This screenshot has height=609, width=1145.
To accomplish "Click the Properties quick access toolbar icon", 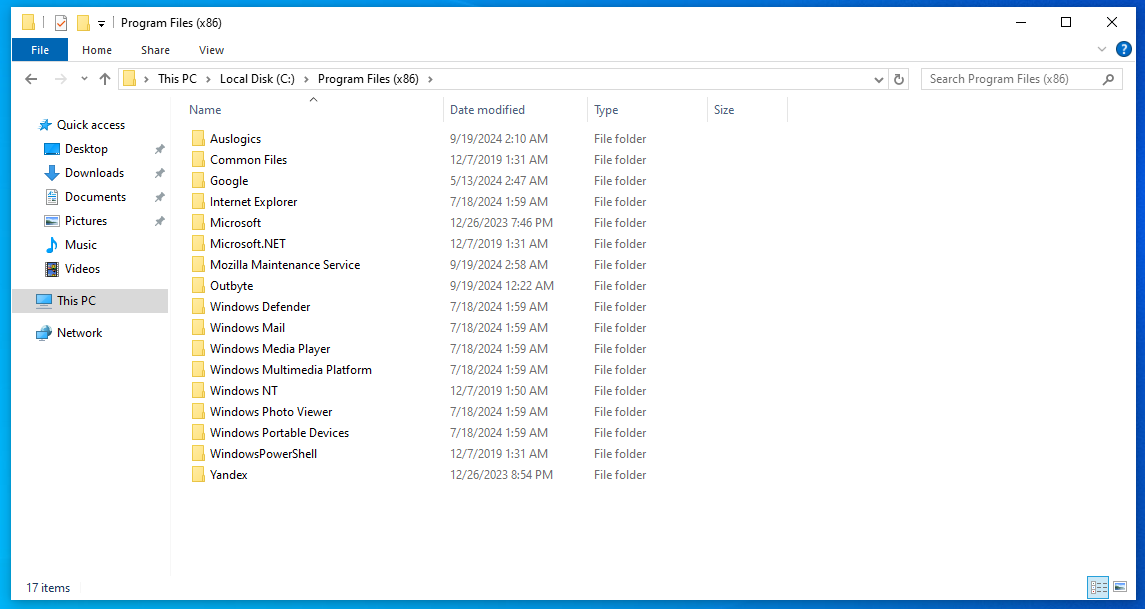I will coord(61,23).
